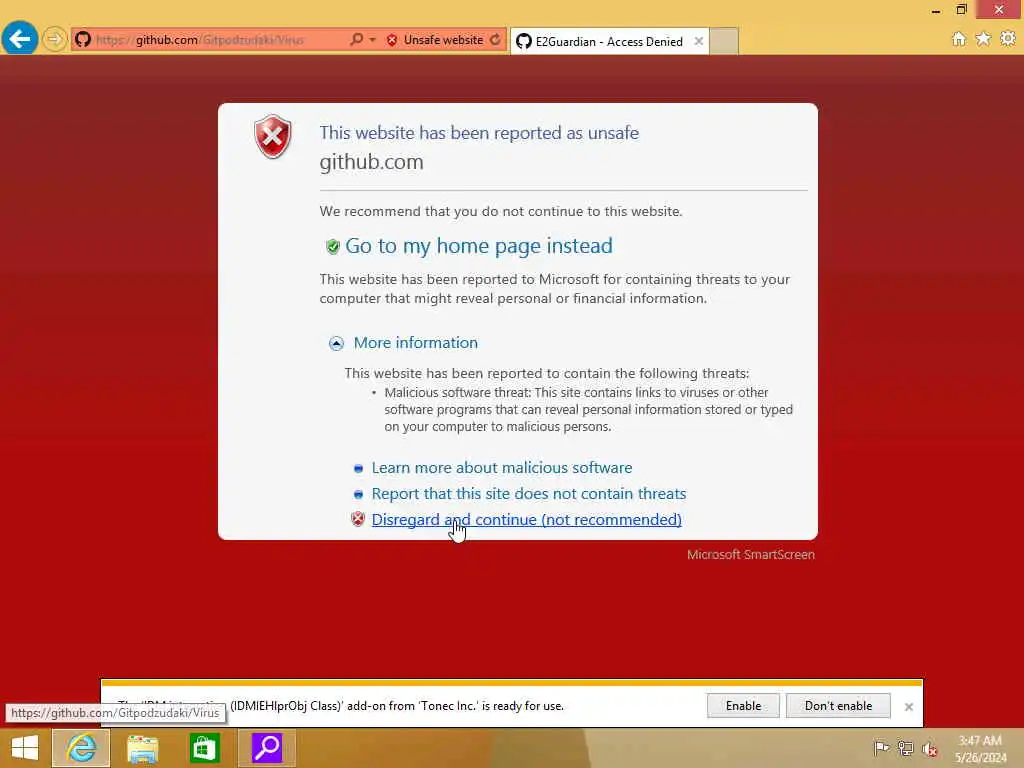Click red shield beside Disregard link
The height and width of the screenshot is (768, 1024).
(x=358, y=519)
